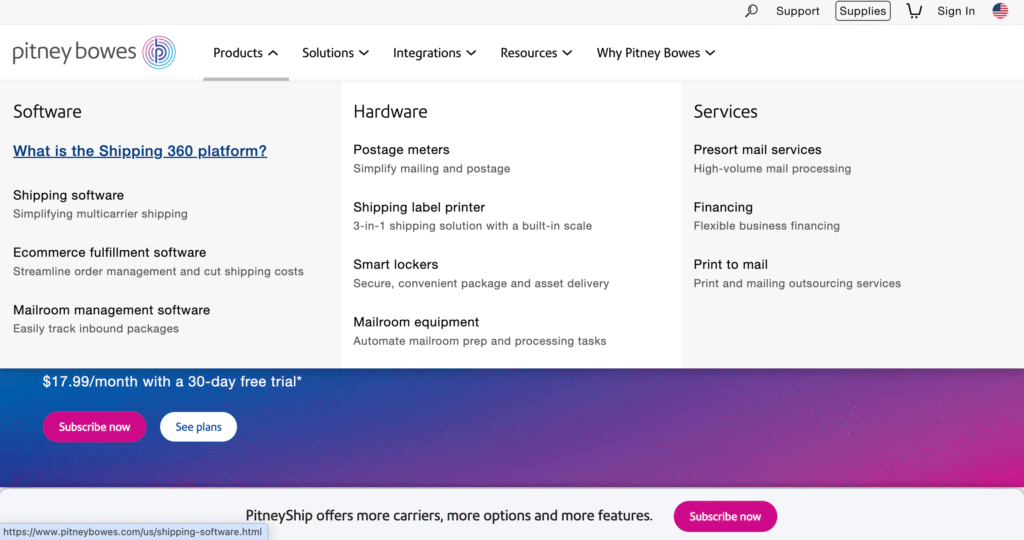1024x540 pixels.
Task: Collapse the Products menu
Action: coord(246,53)
